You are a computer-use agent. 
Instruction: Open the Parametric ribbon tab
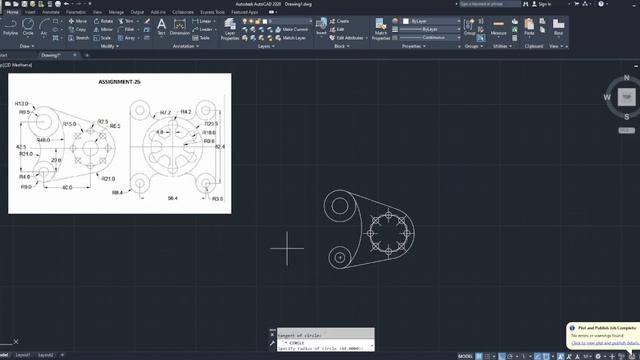[76, 12]
